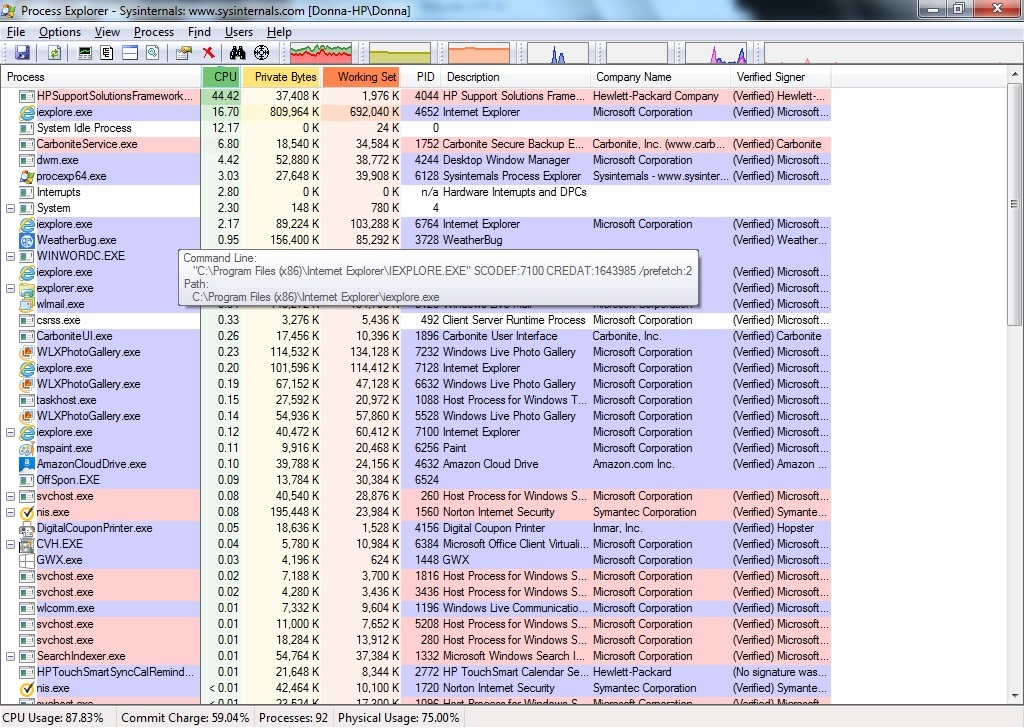
Task: Select the crosshair Find Window's Process icon
Action: pyautogui.click(x=261, y=53)
